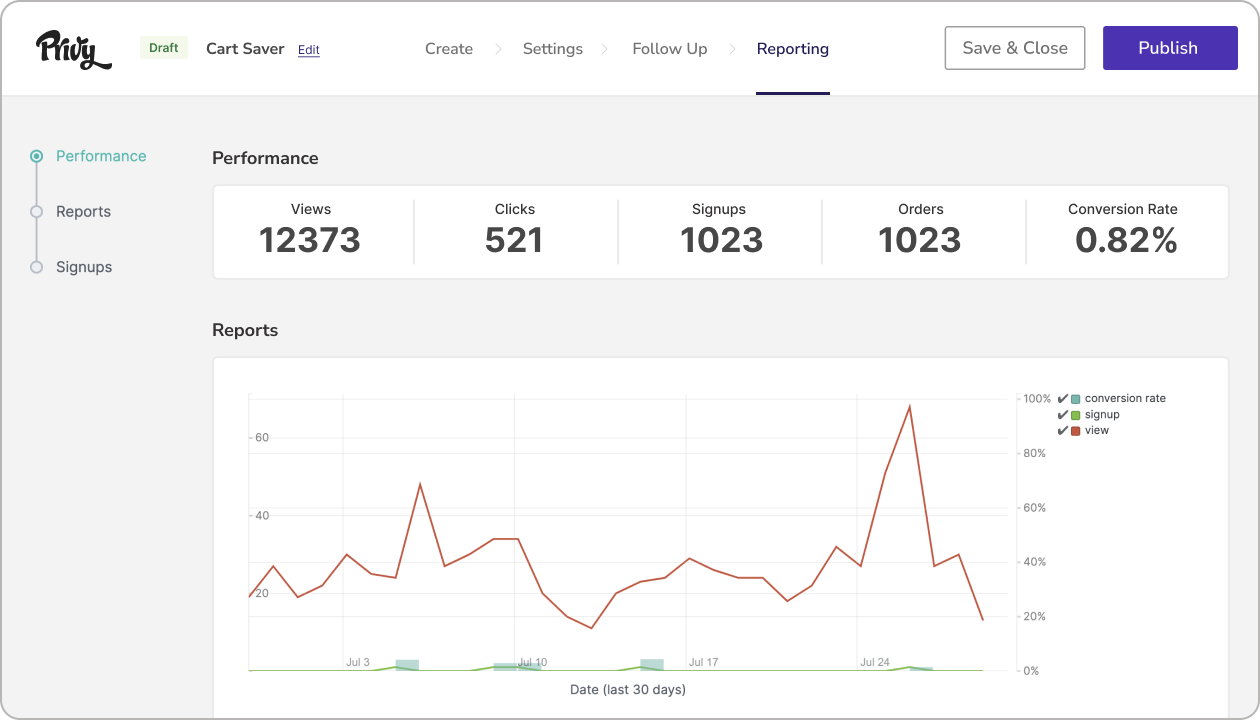Image resolution: width=1260 pixels, height=720 pixels.
Task: Click the red view legend swatch
Action: point(1076,431)
